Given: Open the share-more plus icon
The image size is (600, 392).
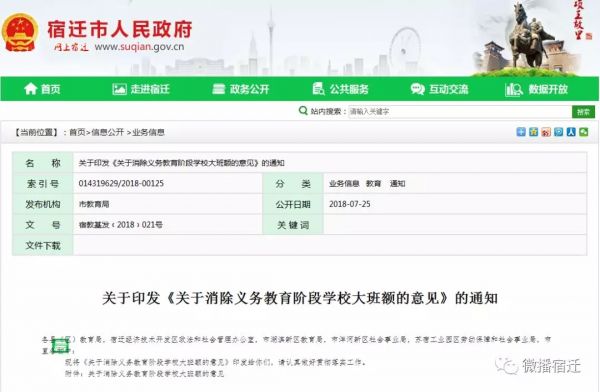Looking at the screenshot, I should 521,132.
